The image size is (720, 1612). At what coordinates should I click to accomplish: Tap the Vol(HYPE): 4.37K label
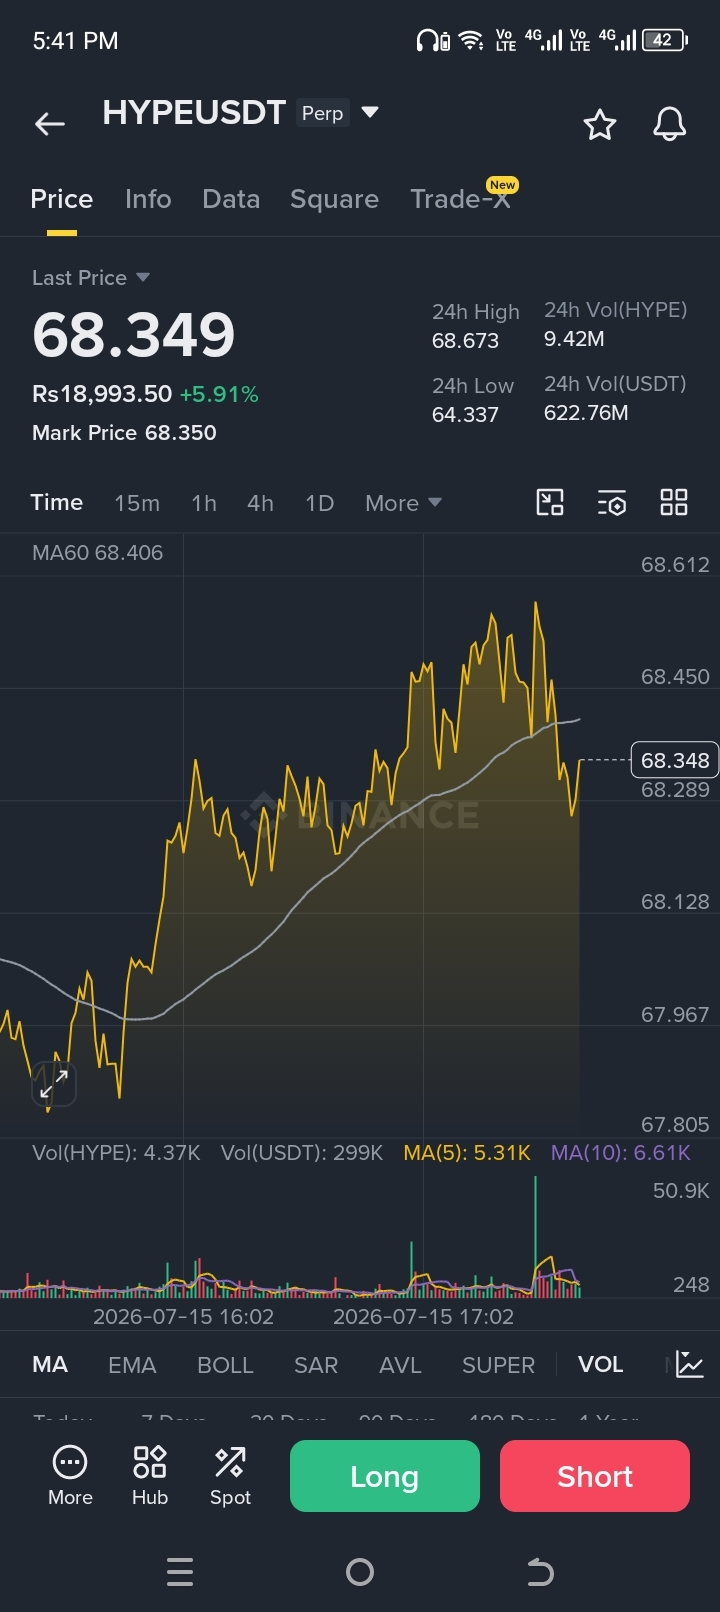[x=116, y=1152]
